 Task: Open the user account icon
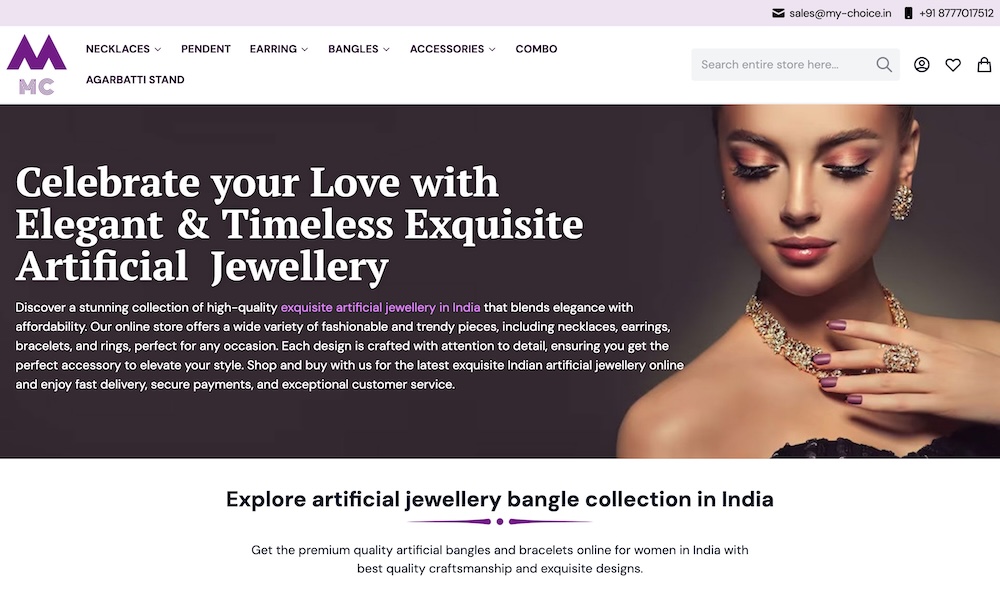922,64
